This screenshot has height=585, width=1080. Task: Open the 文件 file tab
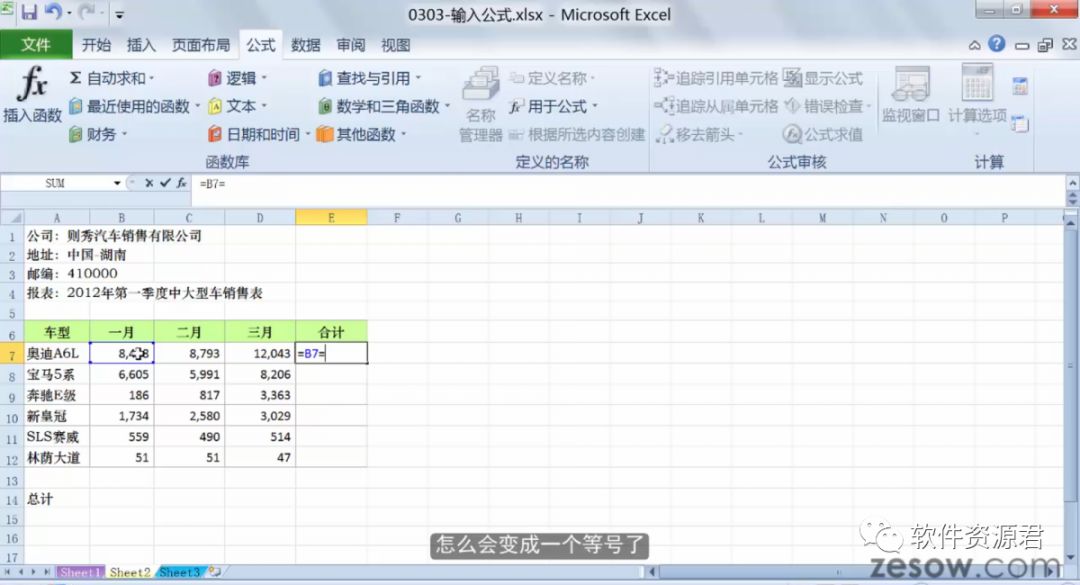point(35,45)
